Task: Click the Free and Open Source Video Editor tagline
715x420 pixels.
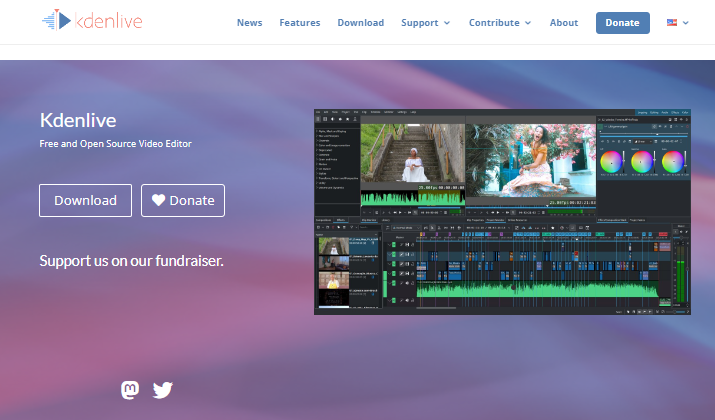Action: (115, 144)
